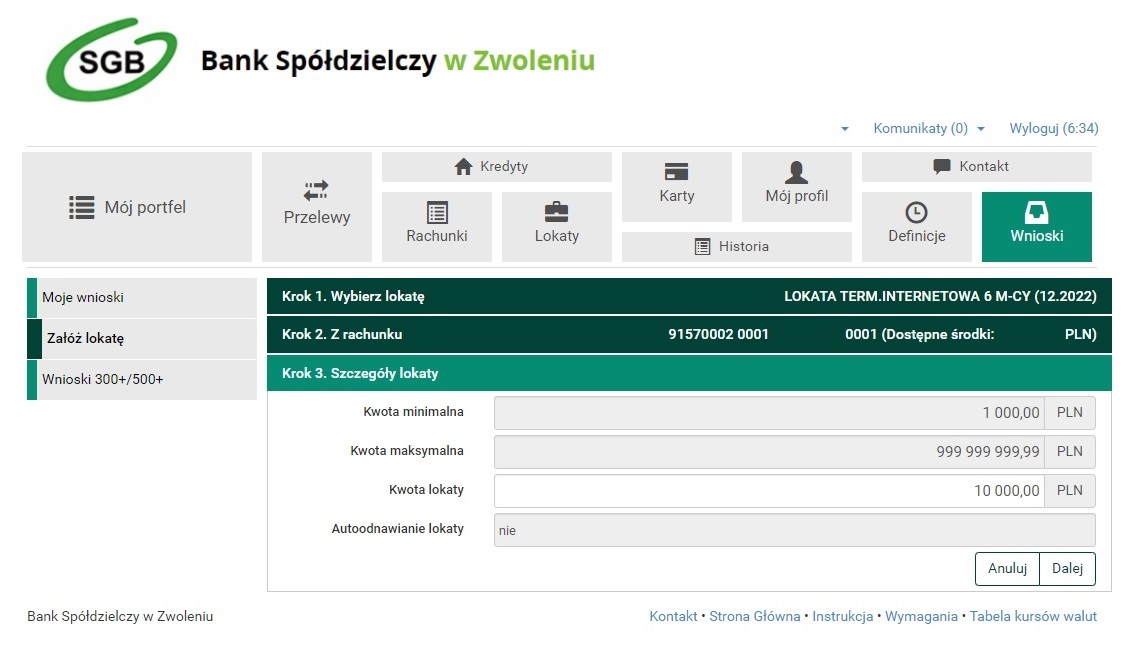Image resolution: width=1134 pixels, height=648 pixels.
Task: Open Moje wnioski in the sidebar
Action: pos(142,298)
